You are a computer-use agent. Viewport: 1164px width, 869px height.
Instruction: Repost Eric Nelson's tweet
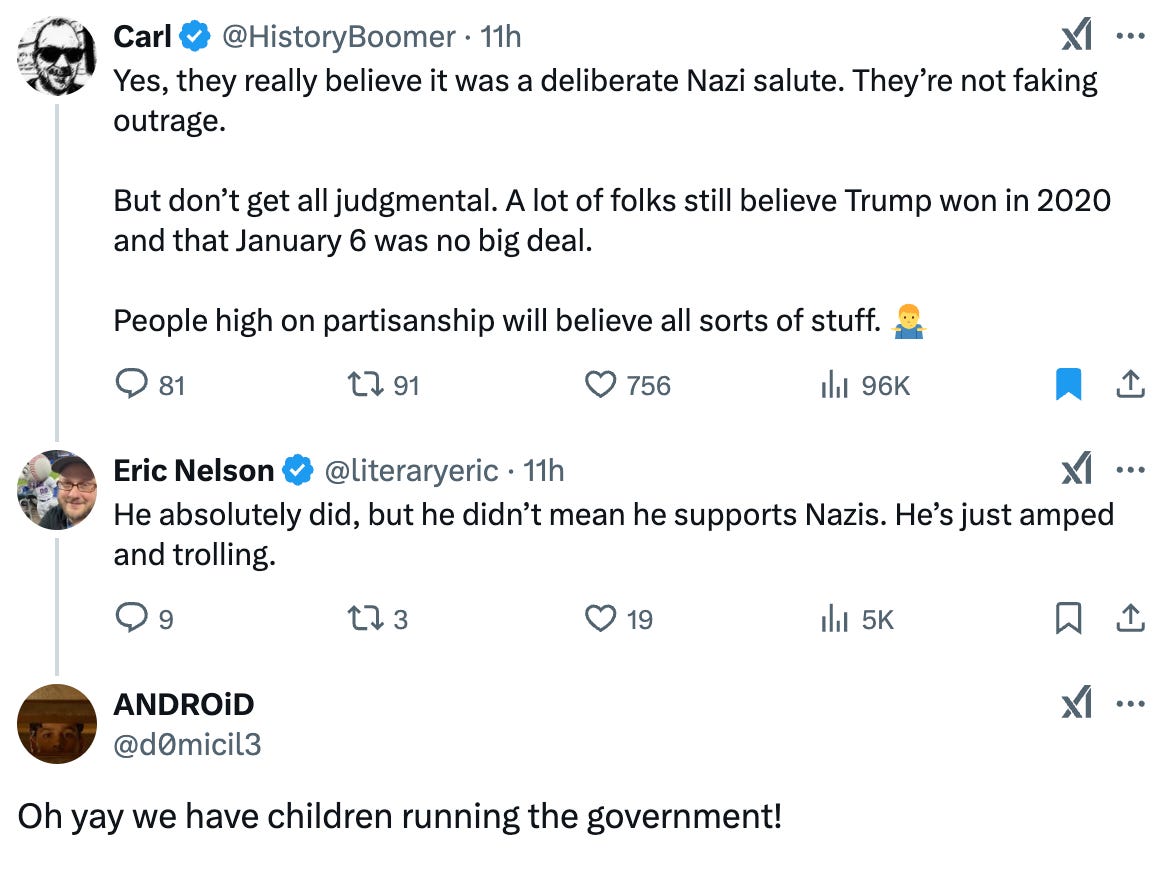(x=359, y=620)
